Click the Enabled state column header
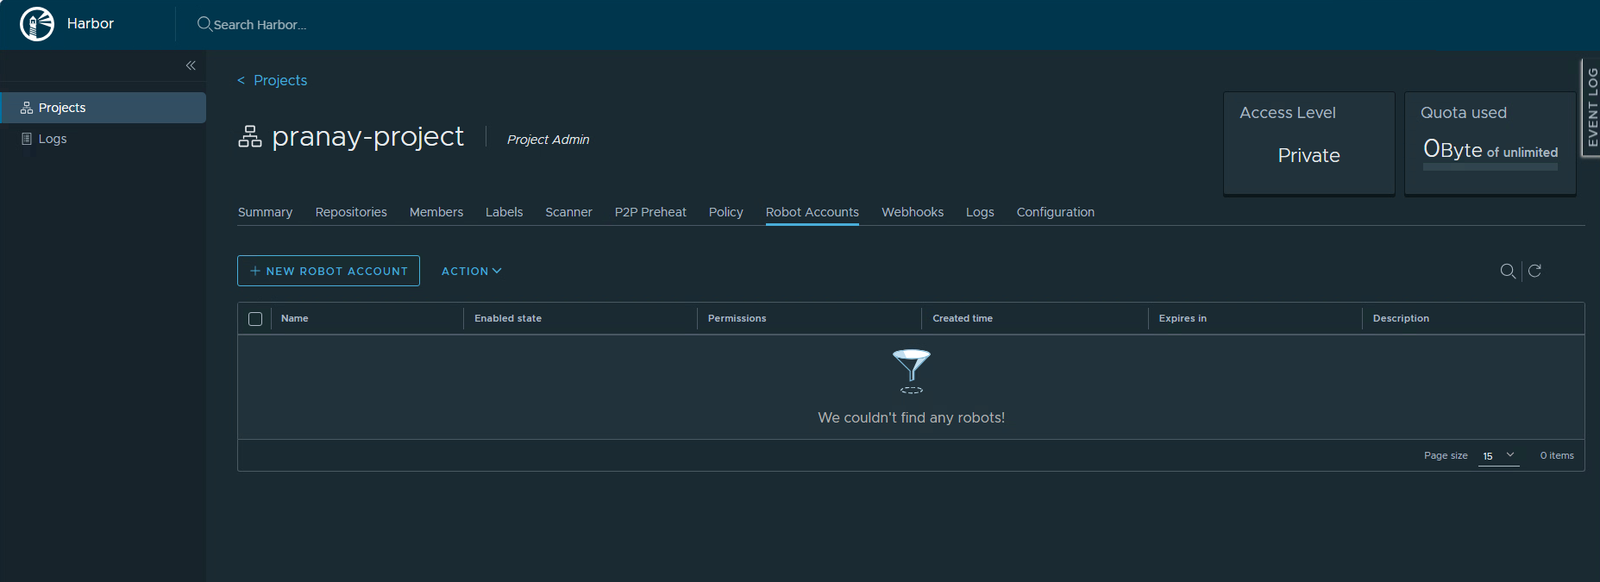Image resolution: width=1600 pixels, height=582 pixels. click(508, 318)
